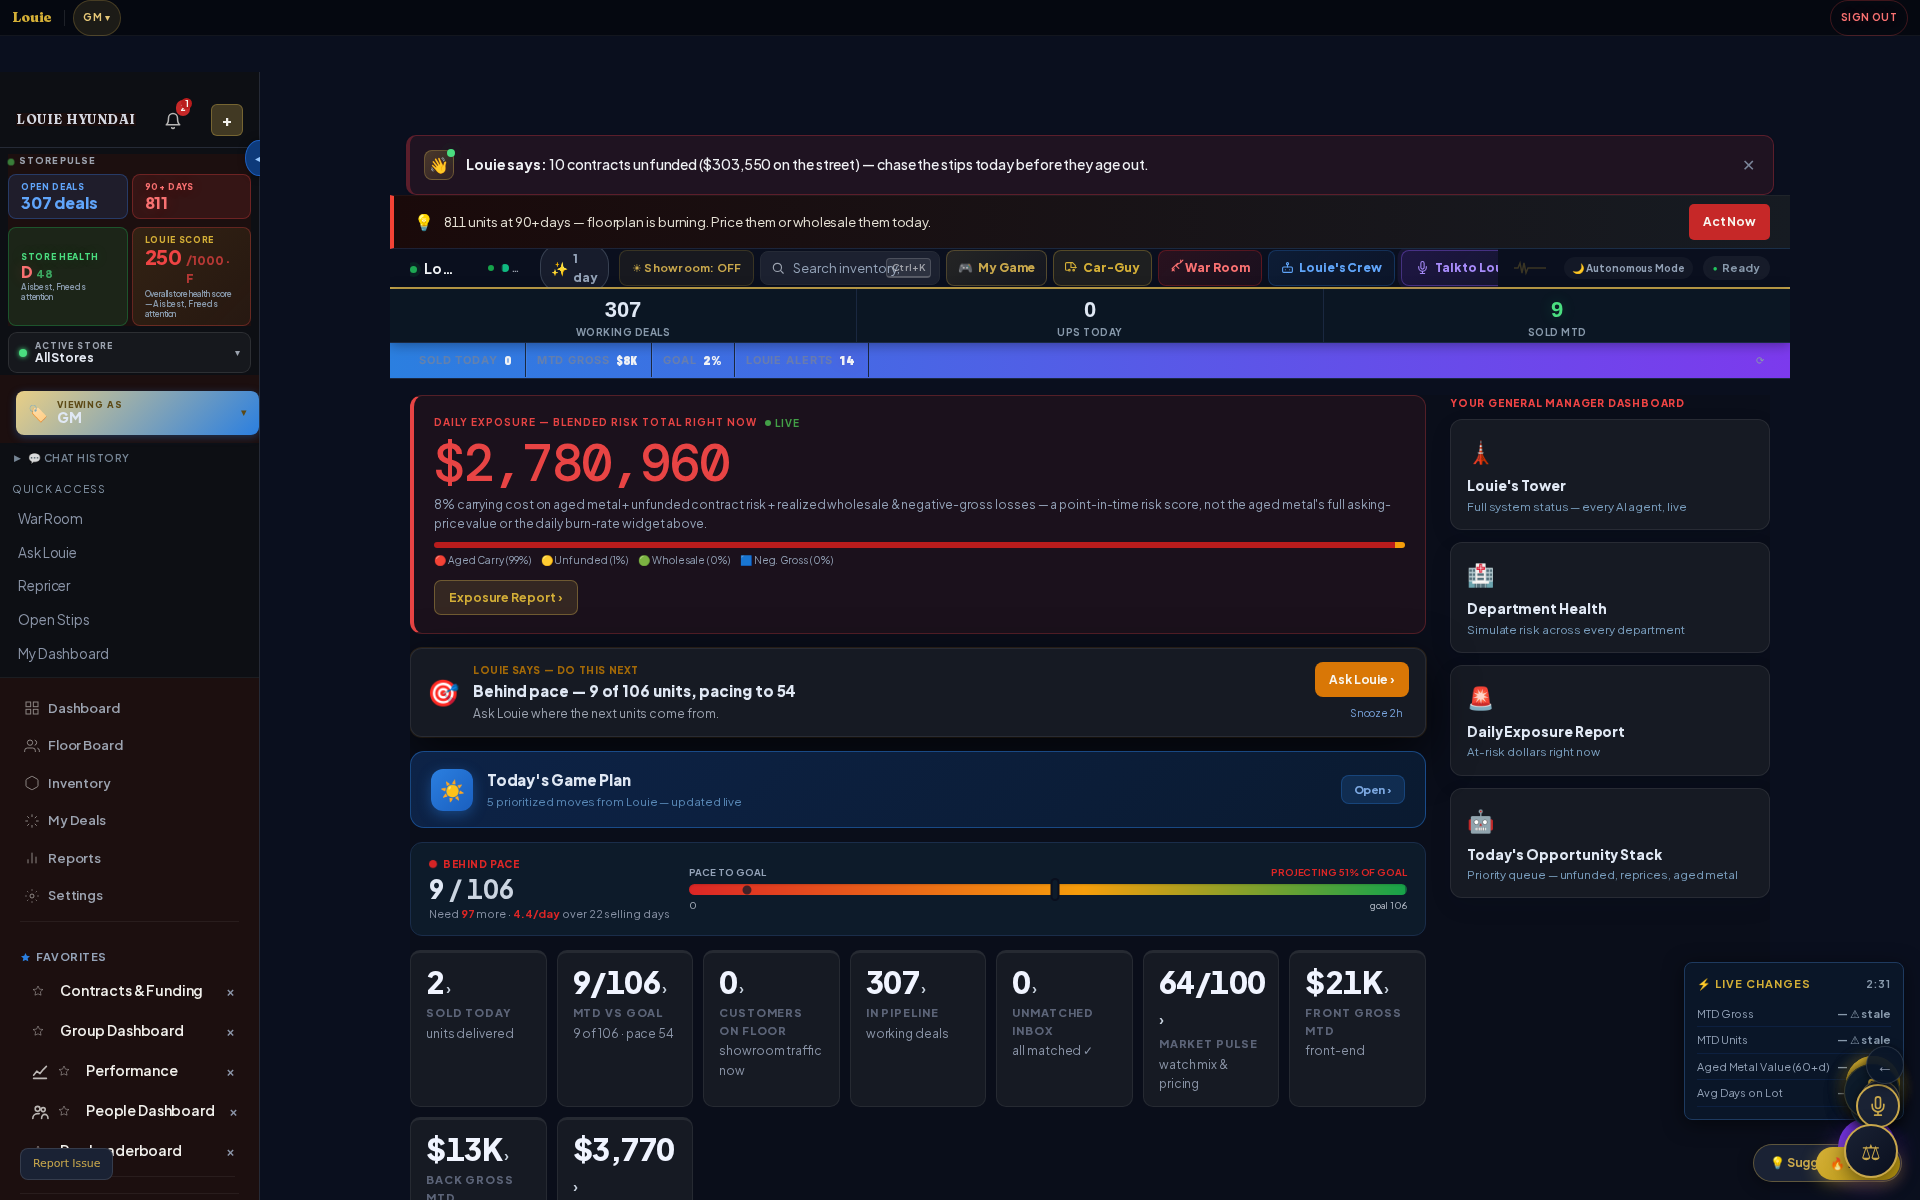The height and width of the screenshot is (1200, 1920).
Task: Click the Report Issue button
Action: pyautogui.click(x=67, y=1163)
